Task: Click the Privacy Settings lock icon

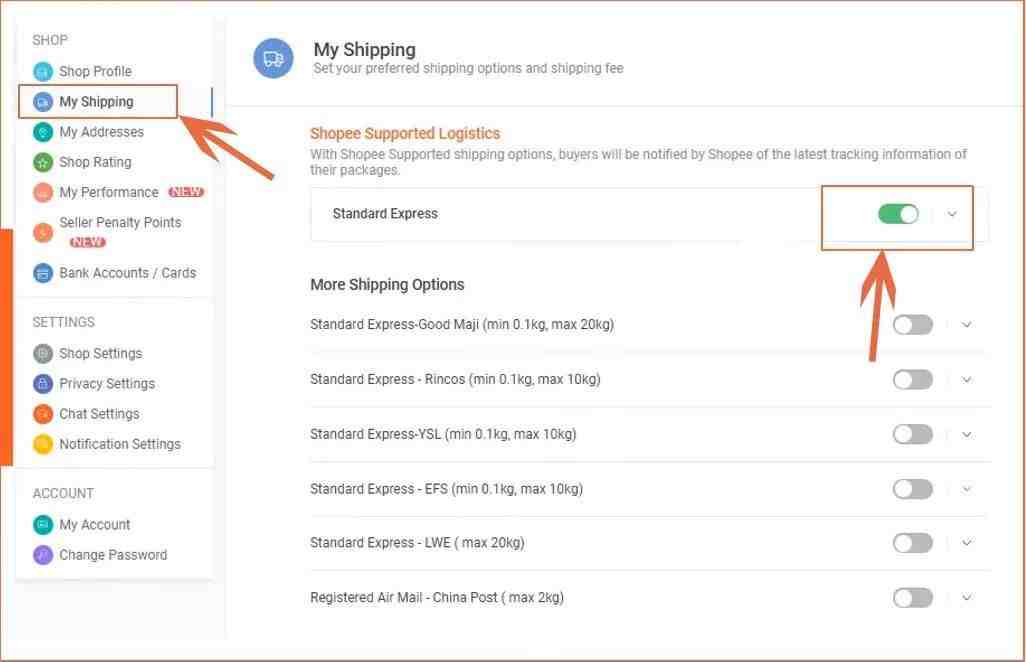Action: 43,383
